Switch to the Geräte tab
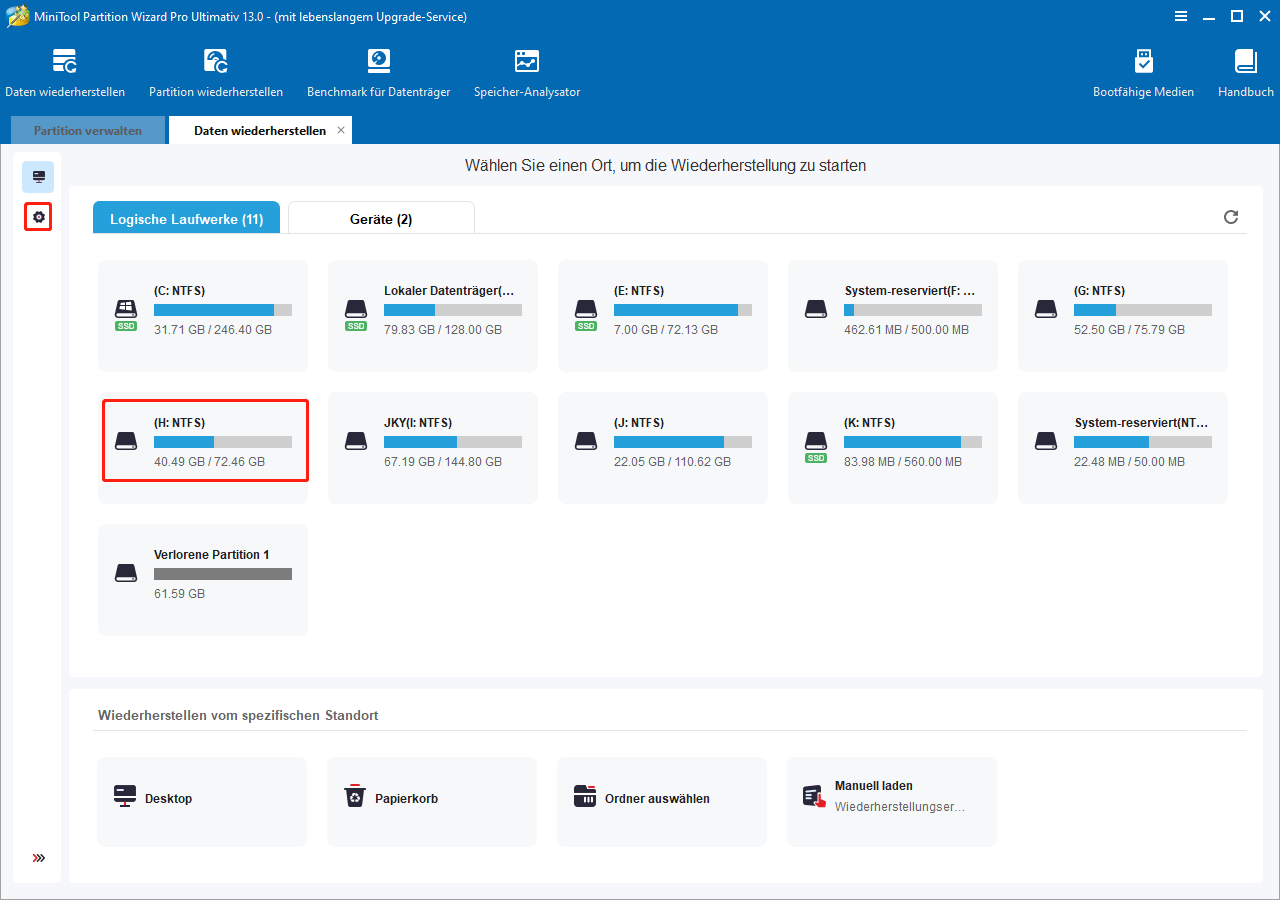 [x=380, y=217]
